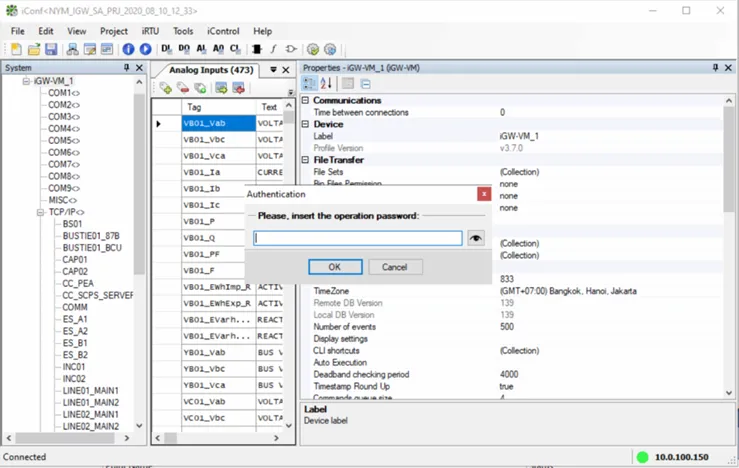Click the black chip toolbar icon

[256, 49]
